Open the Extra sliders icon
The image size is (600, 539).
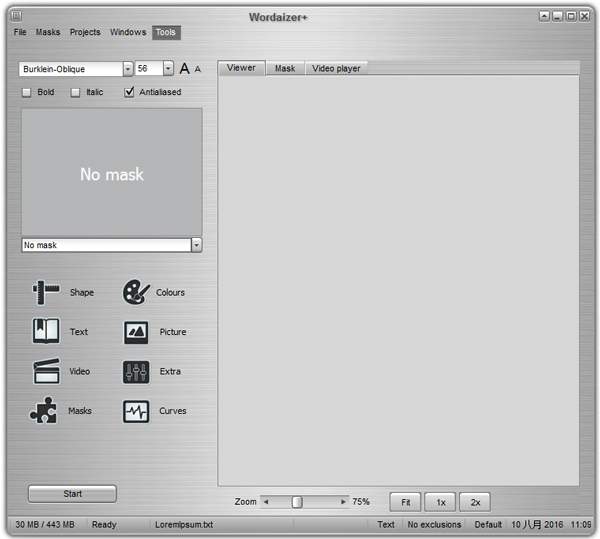pyautogui.click(x=136, y=371)
